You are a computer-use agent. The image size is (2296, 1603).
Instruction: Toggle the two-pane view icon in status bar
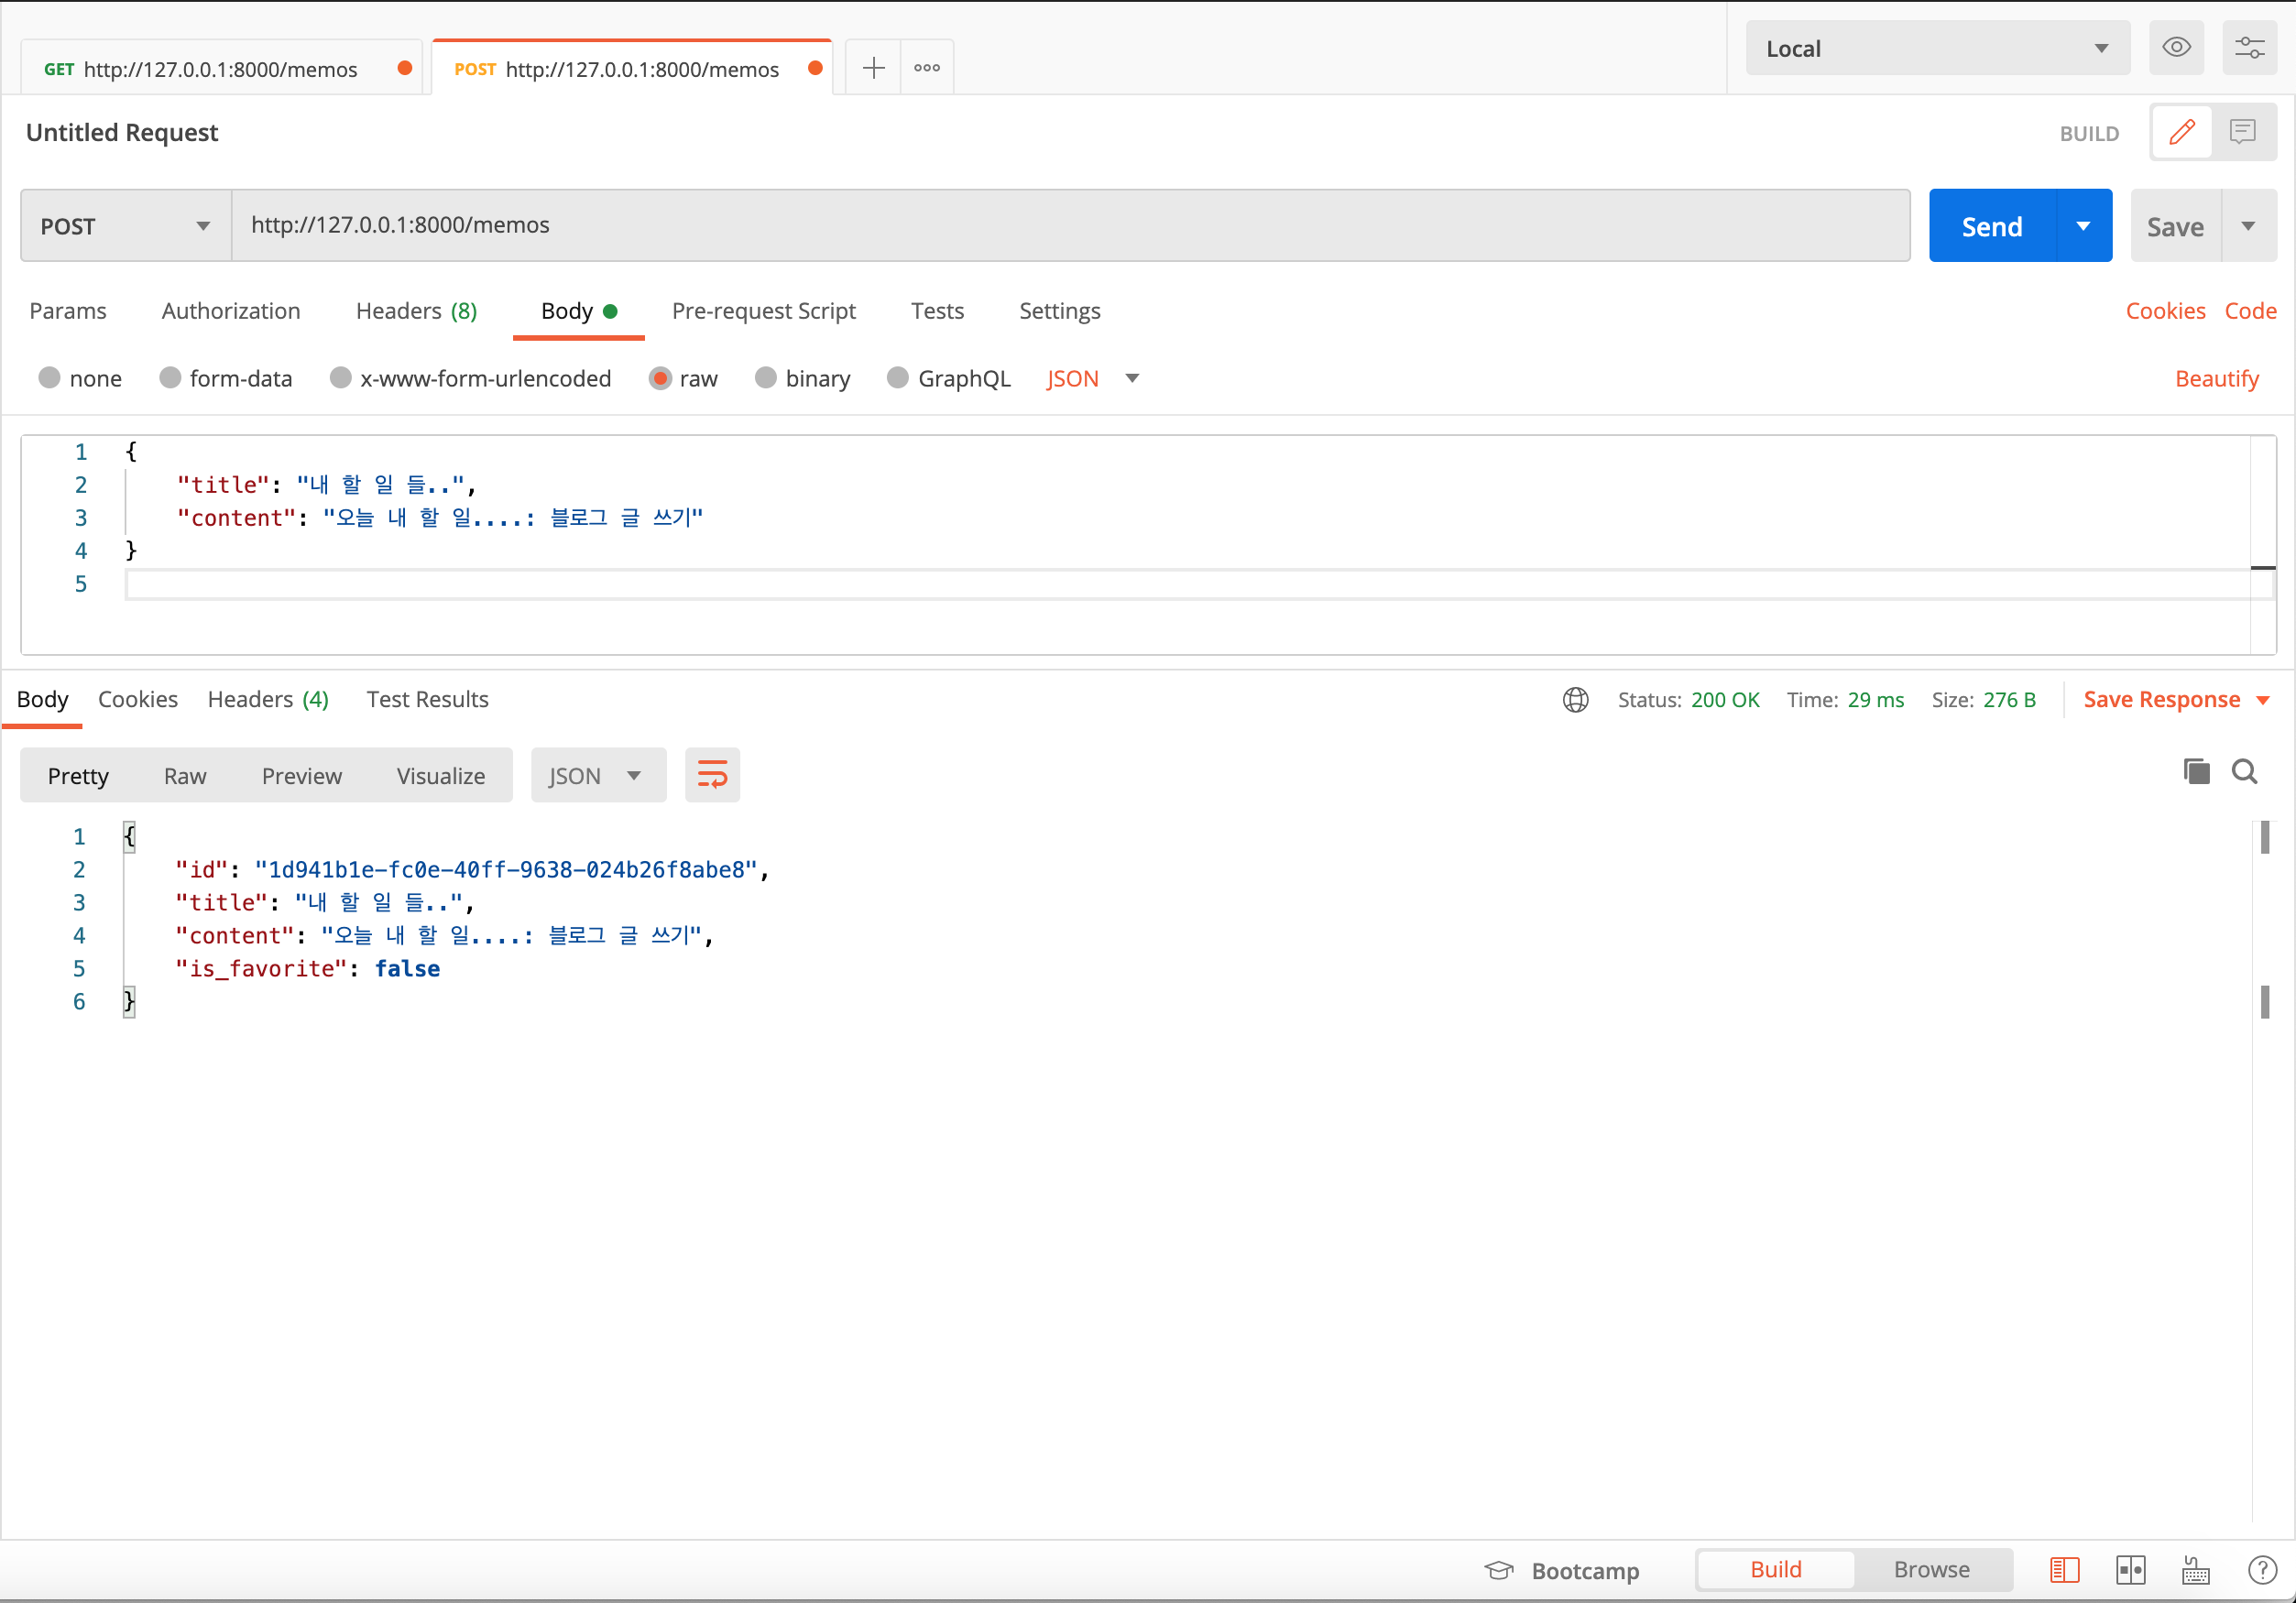click(x=2130, y=1570)
